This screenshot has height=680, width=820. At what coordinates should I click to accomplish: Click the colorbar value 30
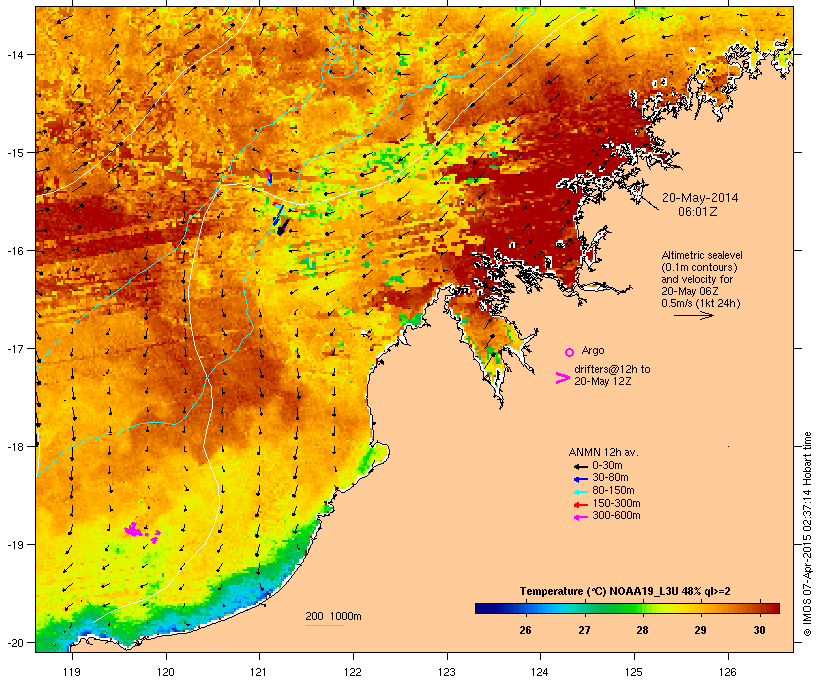(759, 630)
